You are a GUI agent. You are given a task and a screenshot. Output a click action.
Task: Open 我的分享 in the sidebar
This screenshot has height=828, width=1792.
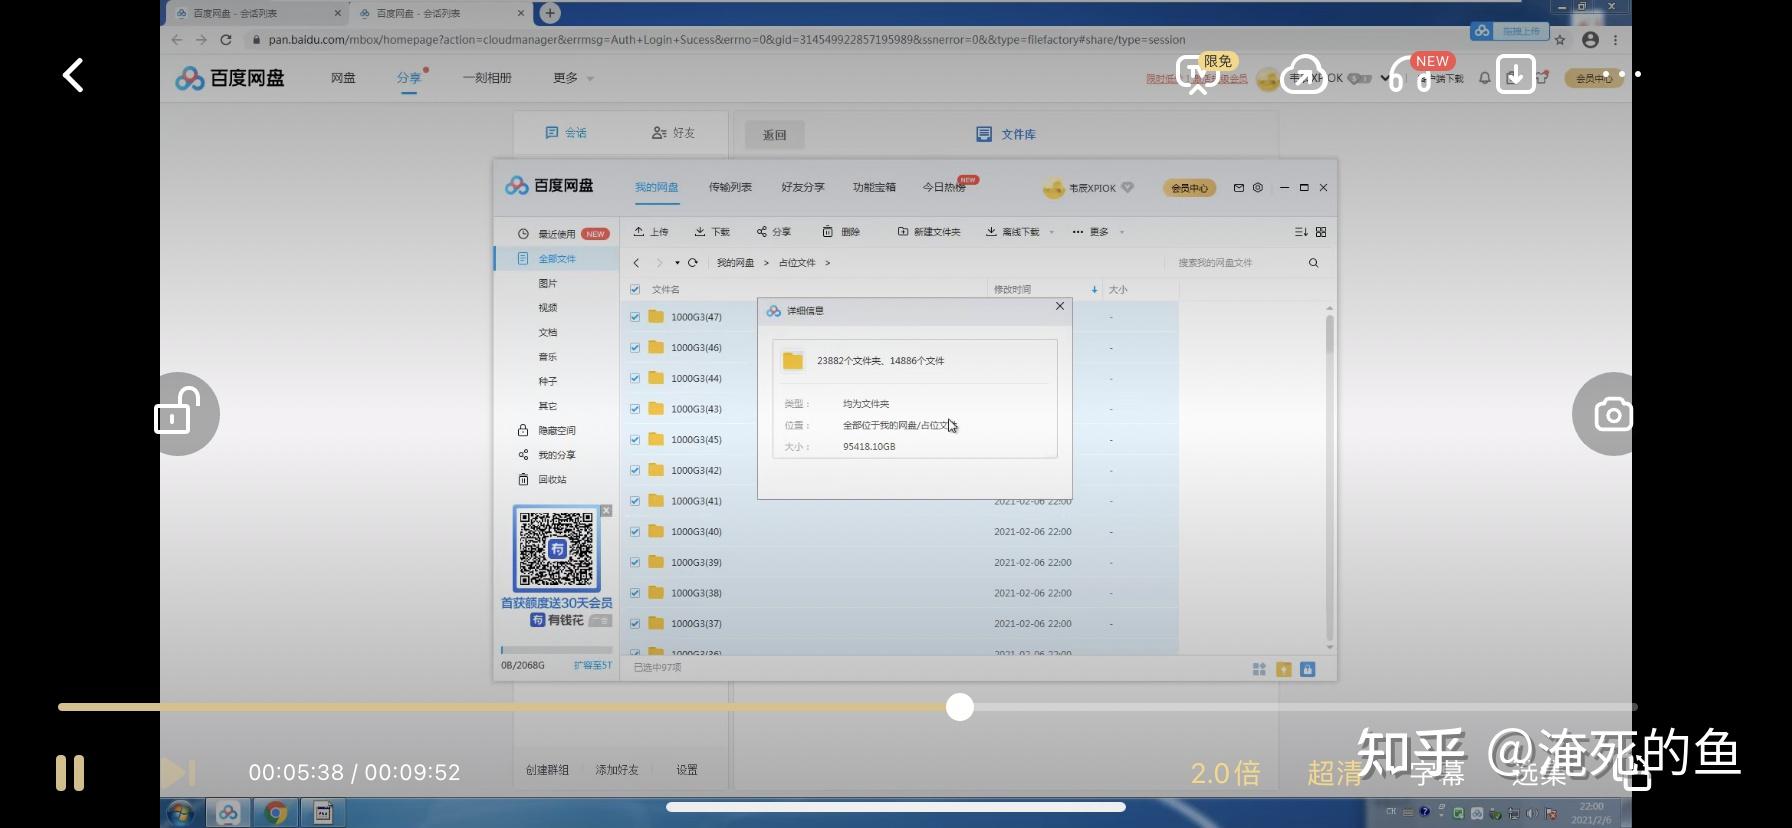click(547, 455)
